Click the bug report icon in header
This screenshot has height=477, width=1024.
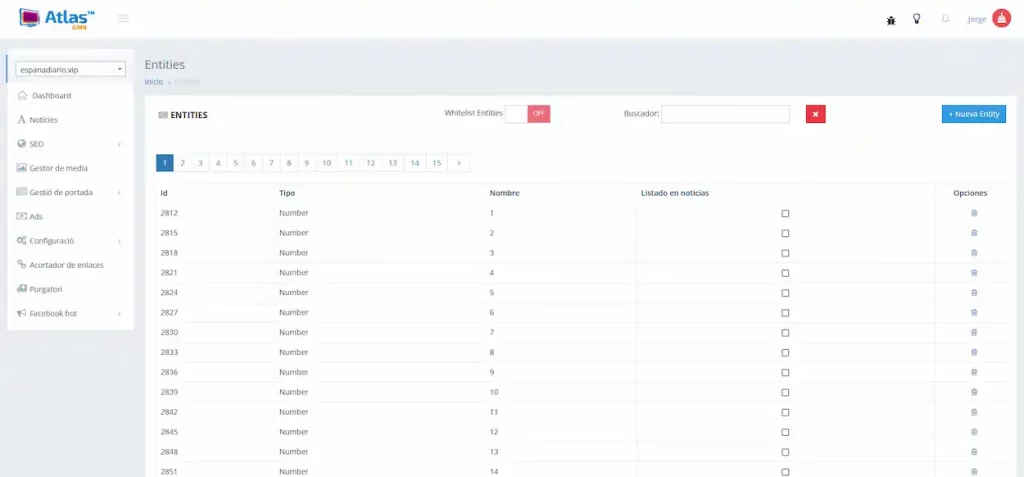pyautogui.click(x=891, y=19)
